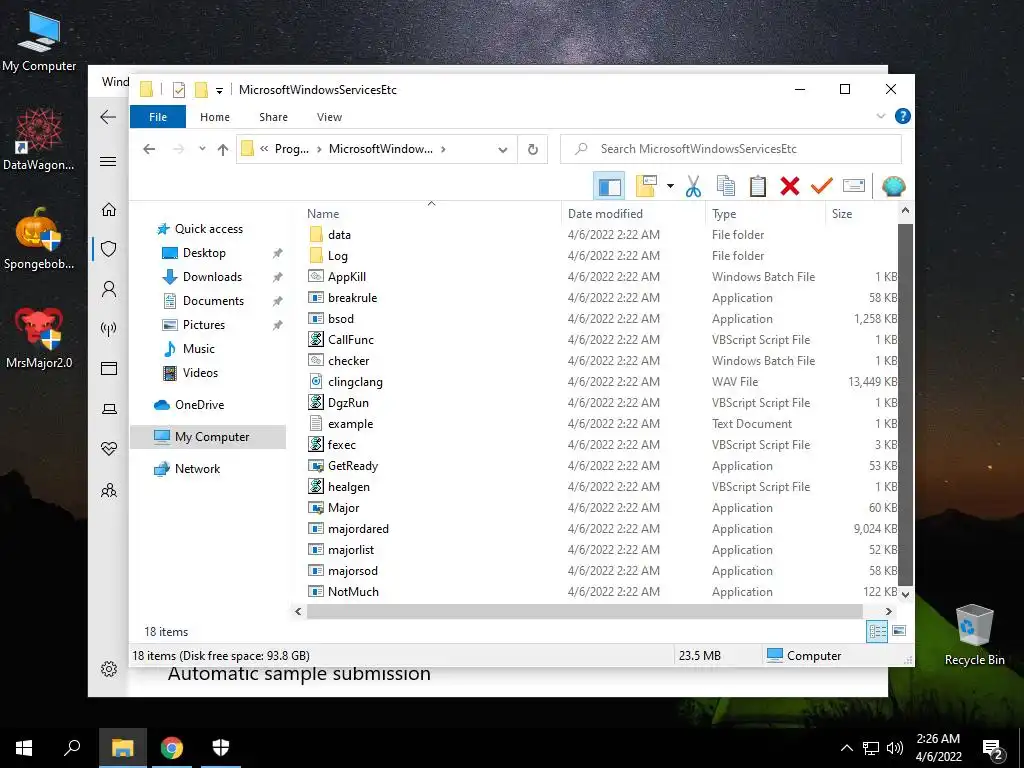Sort files by Date modified column
Image resolution: width=1024 pixels, height=768 pixels.
click(x=605, y=214)
